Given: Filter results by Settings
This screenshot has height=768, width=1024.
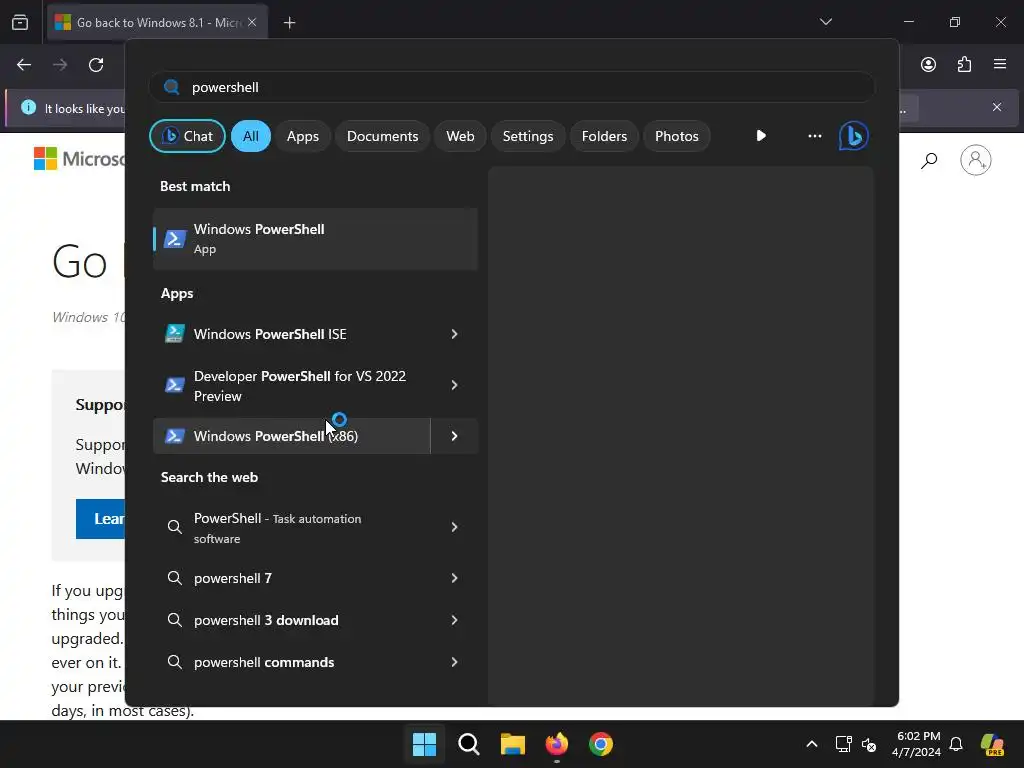Looking at the screenshot, I should pos(528,136).
